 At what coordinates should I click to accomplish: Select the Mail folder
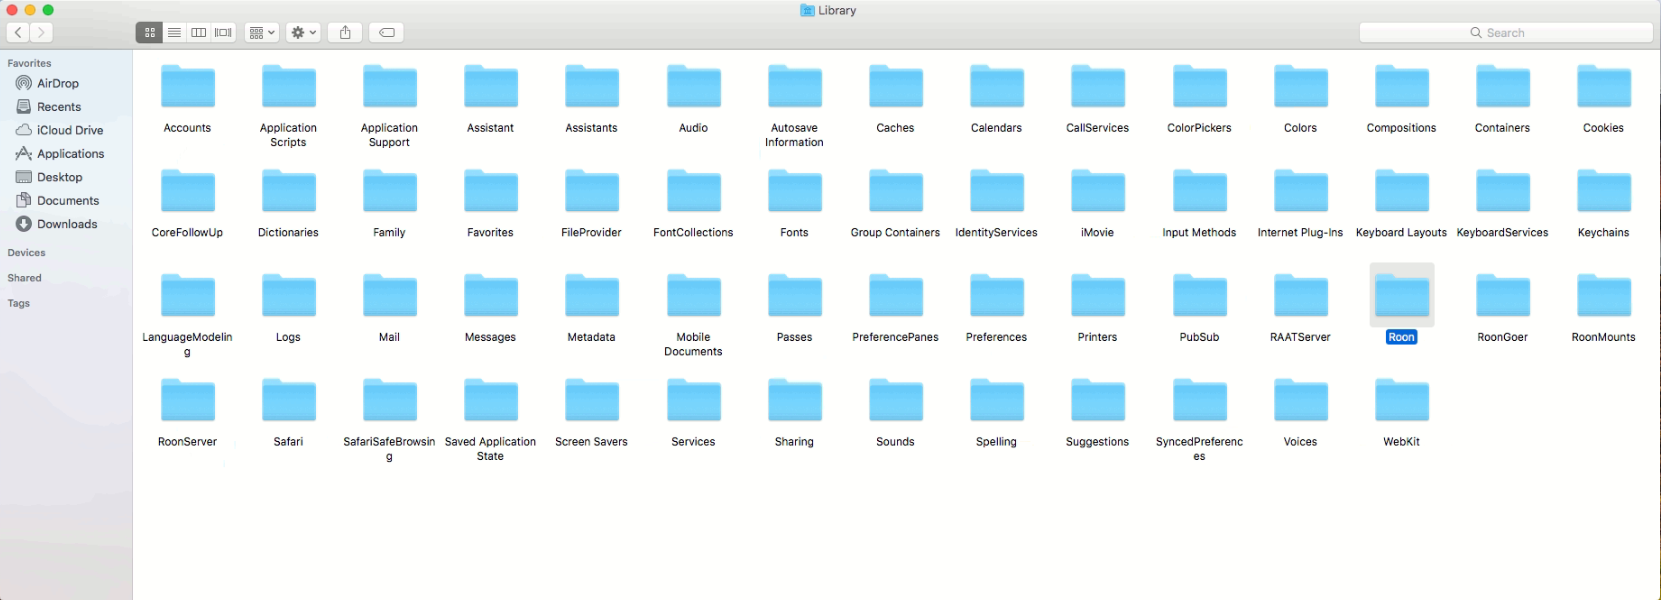[390, 296]
